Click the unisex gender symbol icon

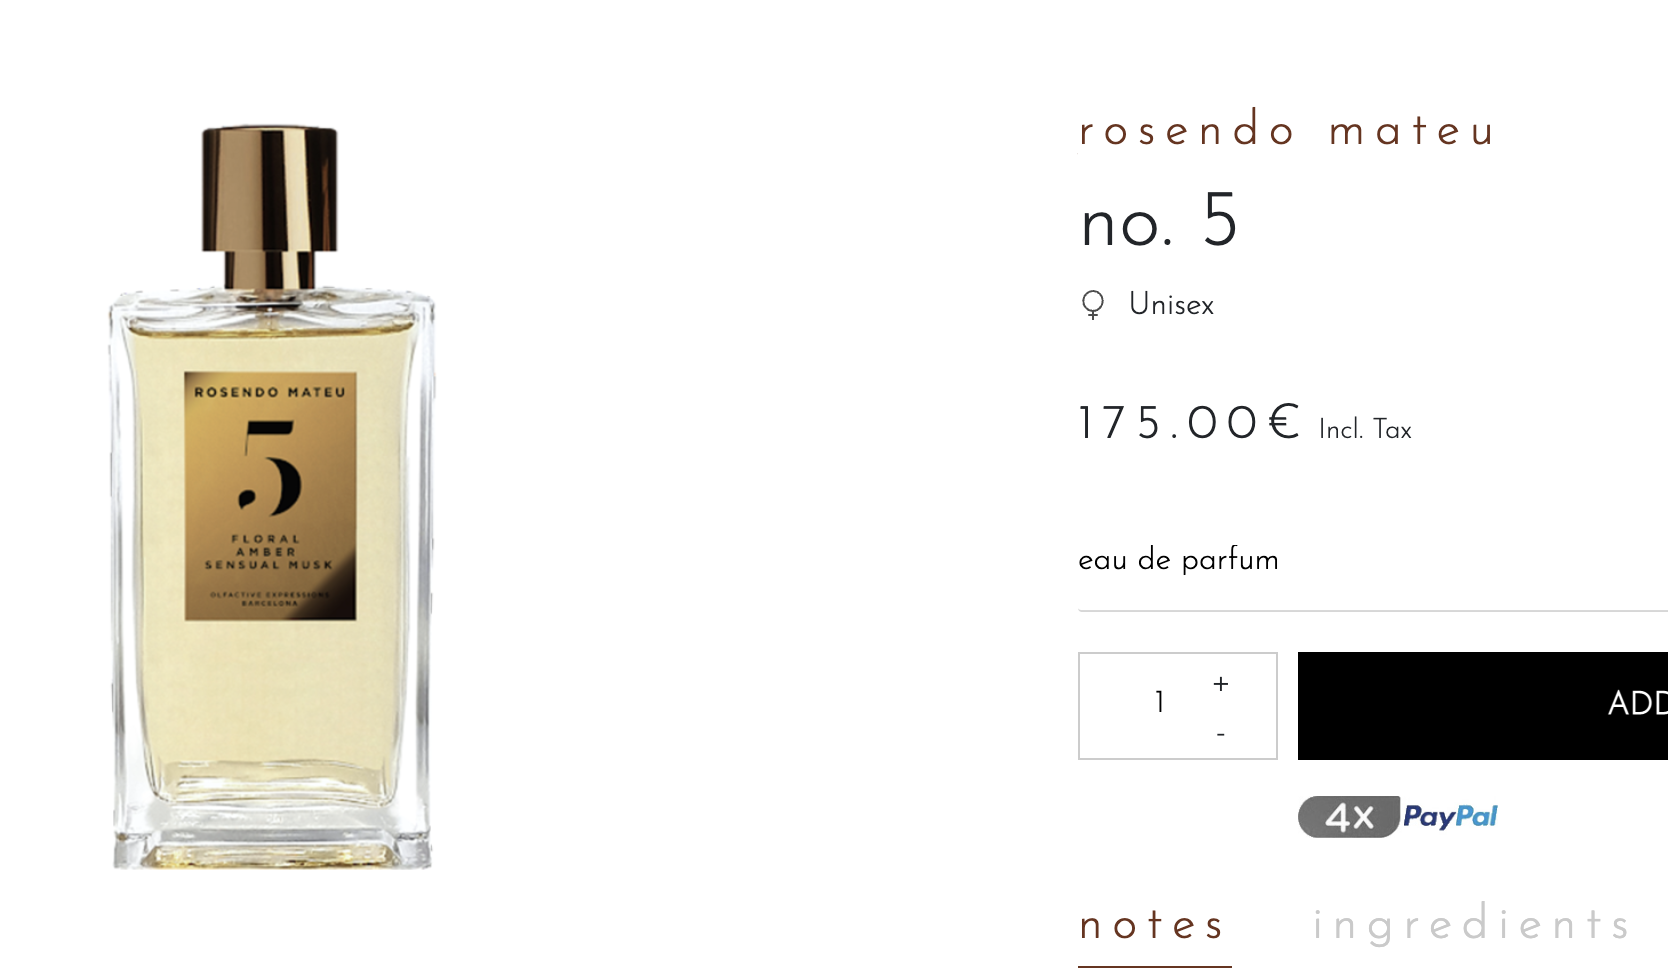click(x=1093, y=305)
